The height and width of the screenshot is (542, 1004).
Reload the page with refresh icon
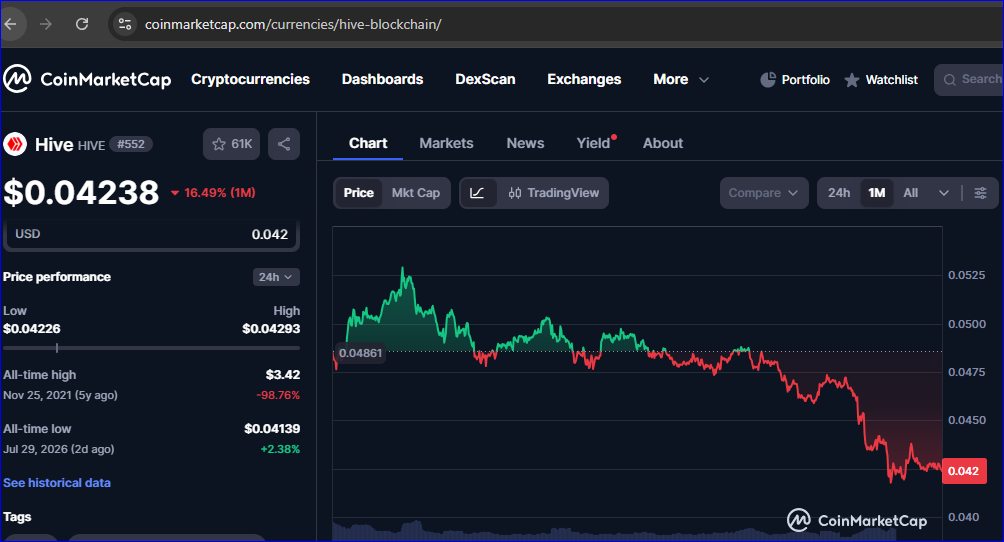(x=82, y=24)
